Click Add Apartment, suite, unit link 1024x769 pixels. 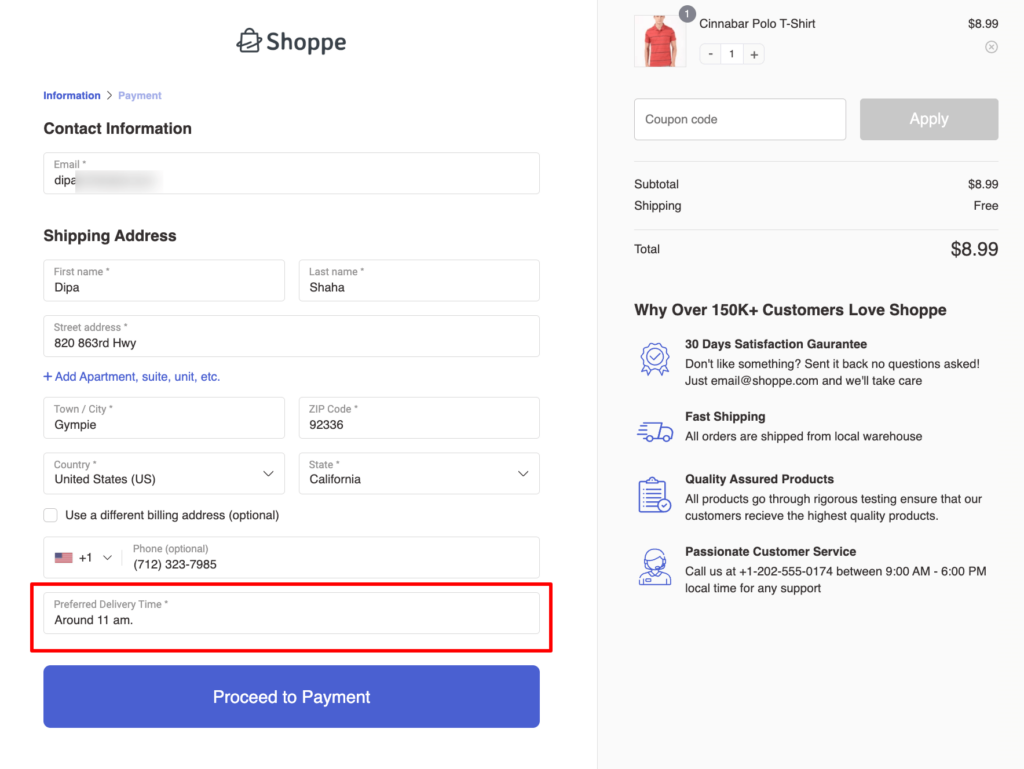[x=132, y=377]
